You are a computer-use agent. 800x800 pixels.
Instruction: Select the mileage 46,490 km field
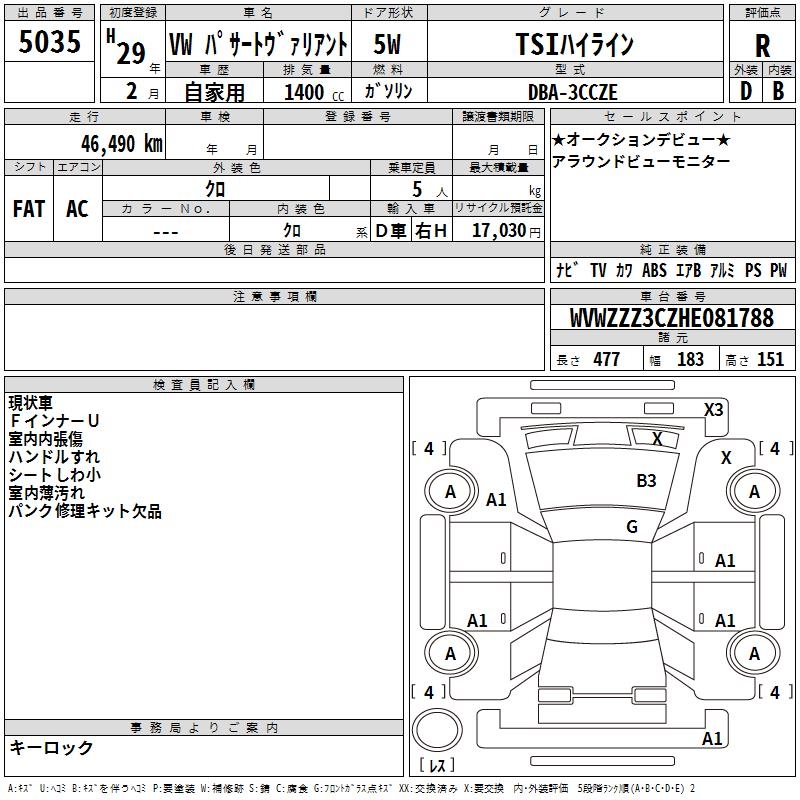(x=85, y=143)
